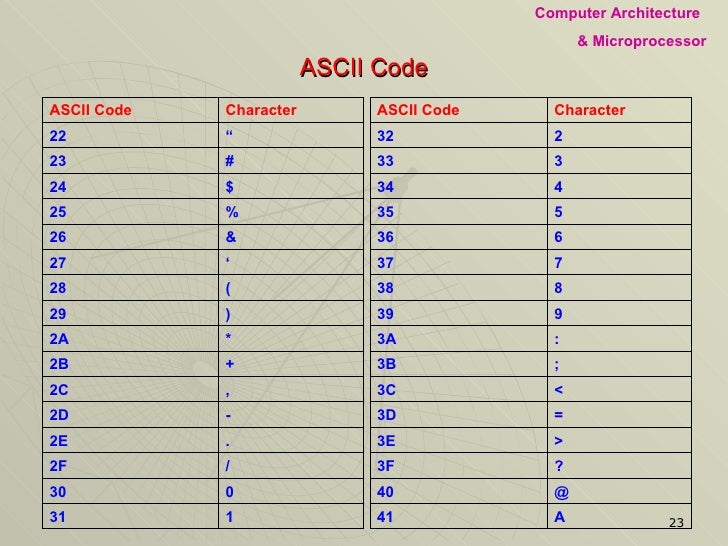Select code cell '2E'
This screenshot has height=546, width=728.
pyautogui.click(x=130, y=440)
